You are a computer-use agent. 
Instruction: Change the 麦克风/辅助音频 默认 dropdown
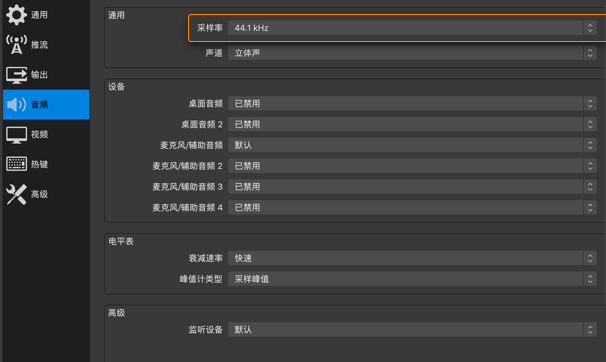(412, 145)
